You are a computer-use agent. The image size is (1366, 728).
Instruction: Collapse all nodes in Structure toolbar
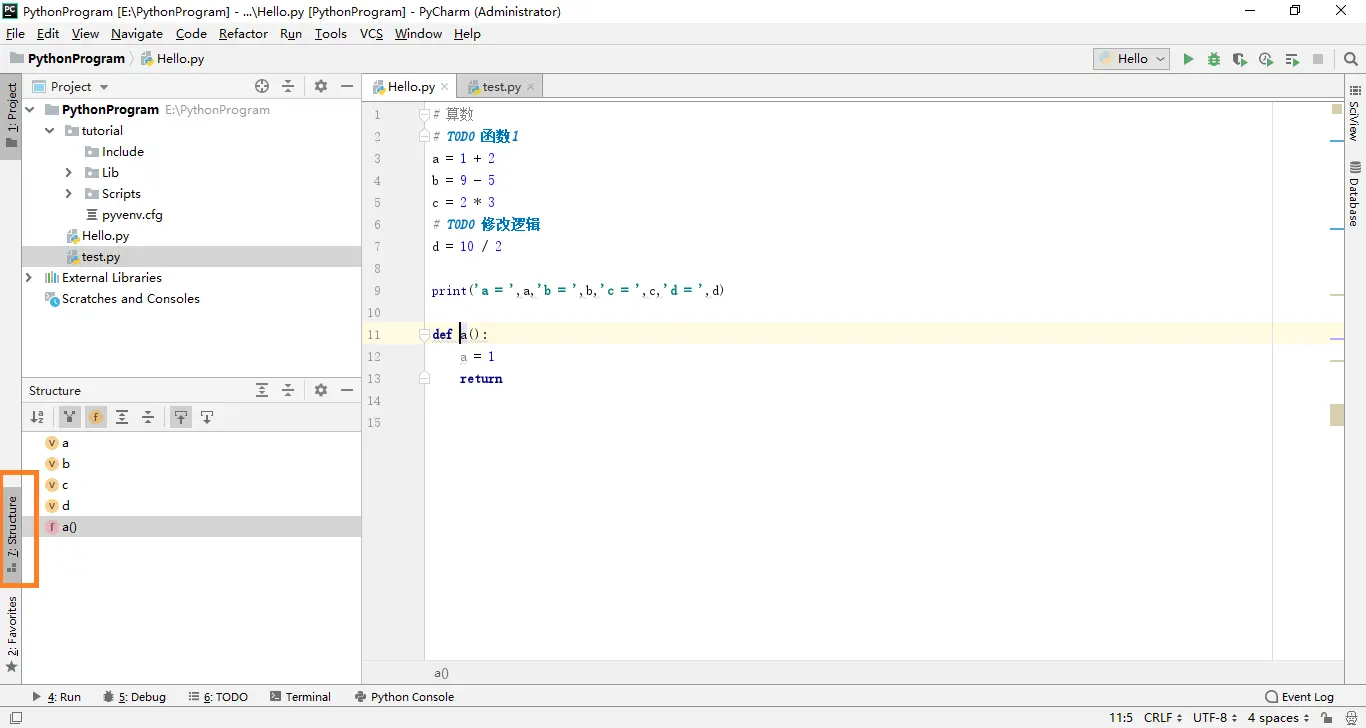click(x=148, y=417)
